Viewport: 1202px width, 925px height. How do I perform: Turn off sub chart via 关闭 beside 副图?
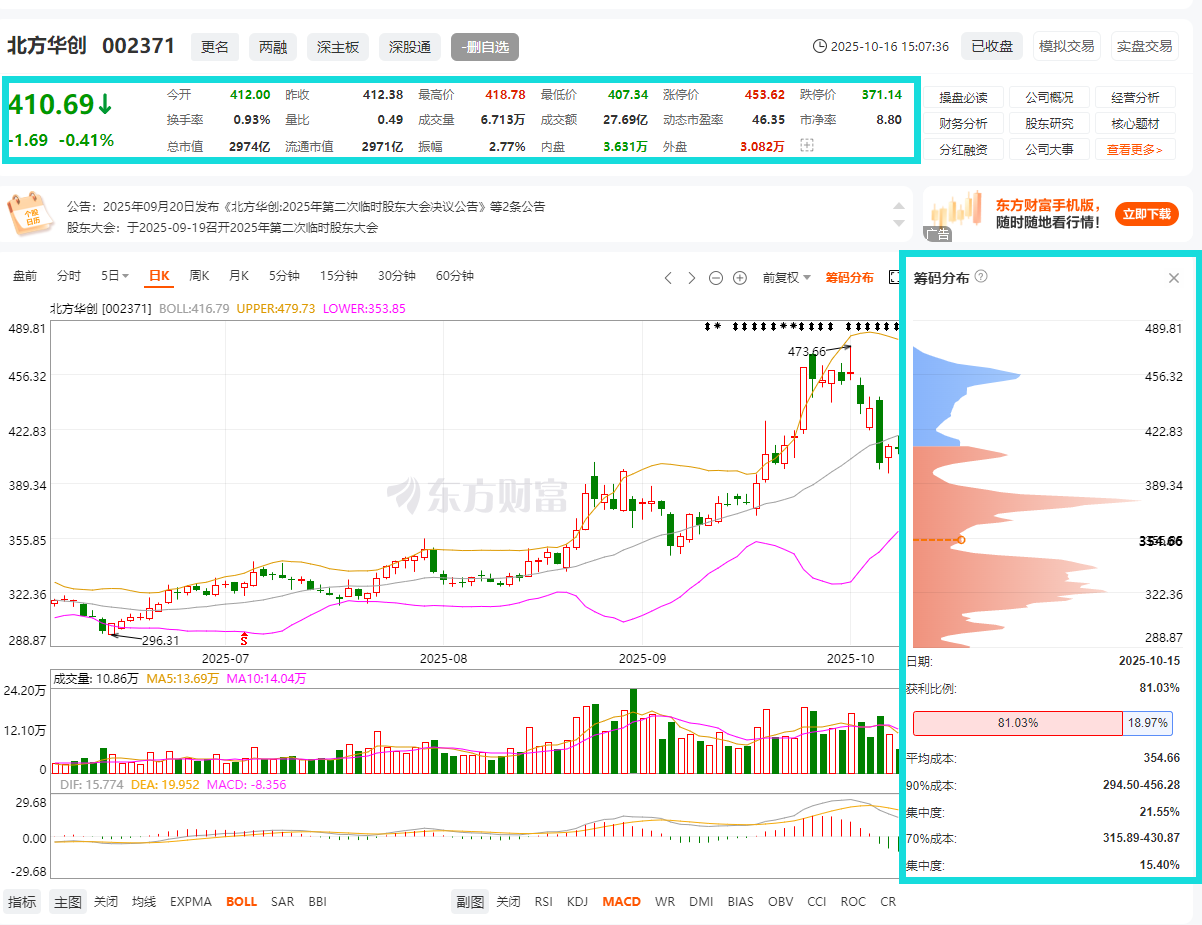click(x=509, y=901)
